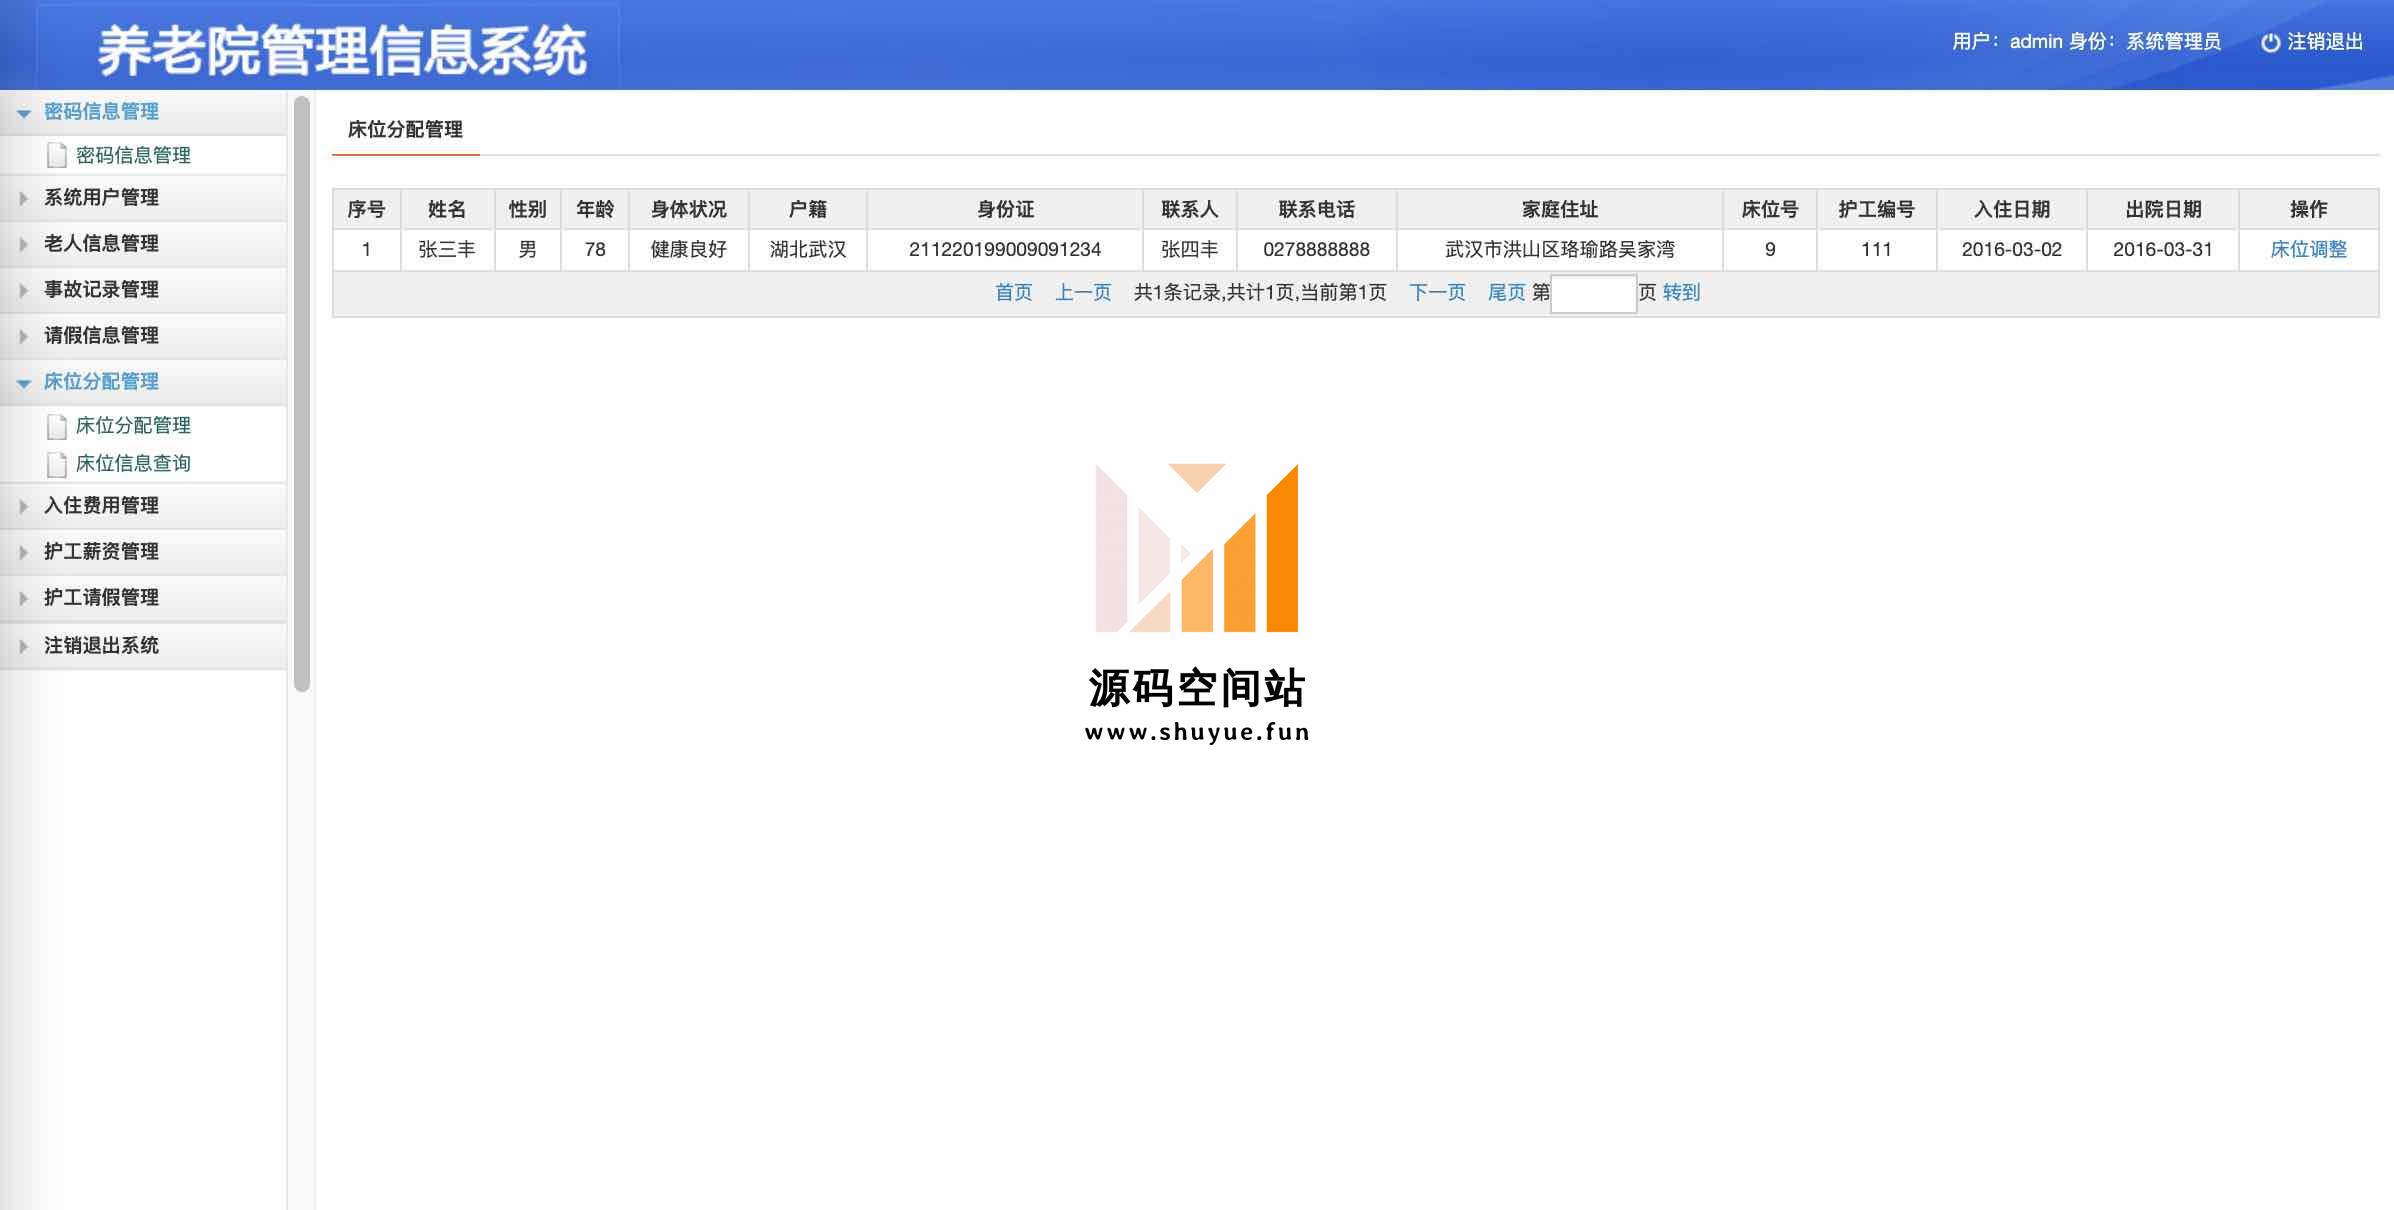Viewport: 2394px width, 1210px height.
Task: Click the 护工编号 column header
Action: pyautogui.click(x=1876, y=209)
